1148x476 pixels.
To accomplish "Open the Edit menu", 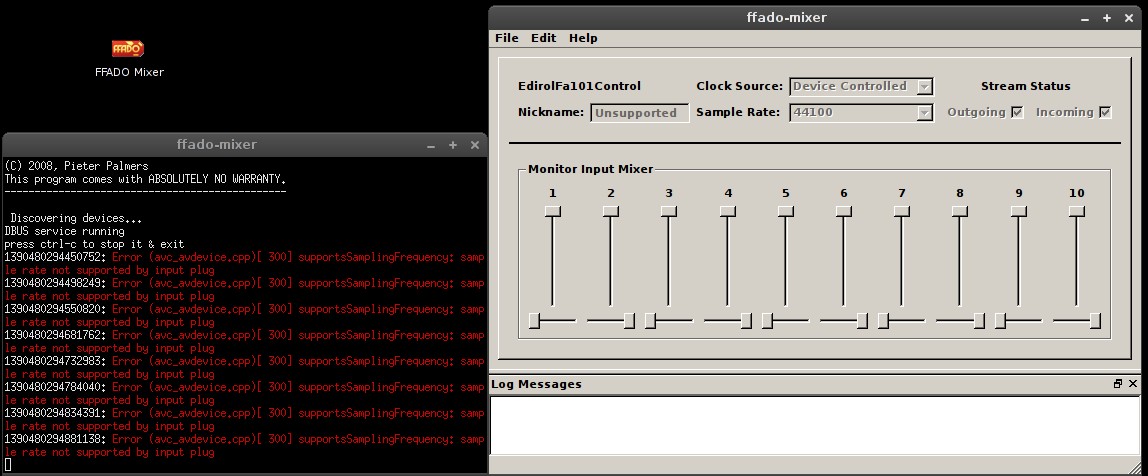I will (x=543, y=38).
